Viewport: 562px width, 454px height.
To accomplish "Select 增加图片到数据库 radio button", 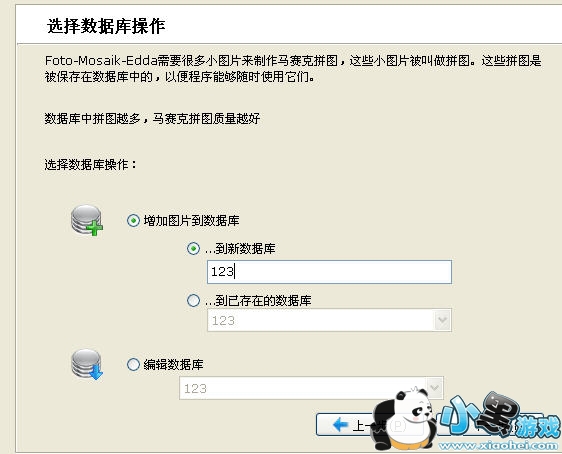I will click(x=133, y=220).
